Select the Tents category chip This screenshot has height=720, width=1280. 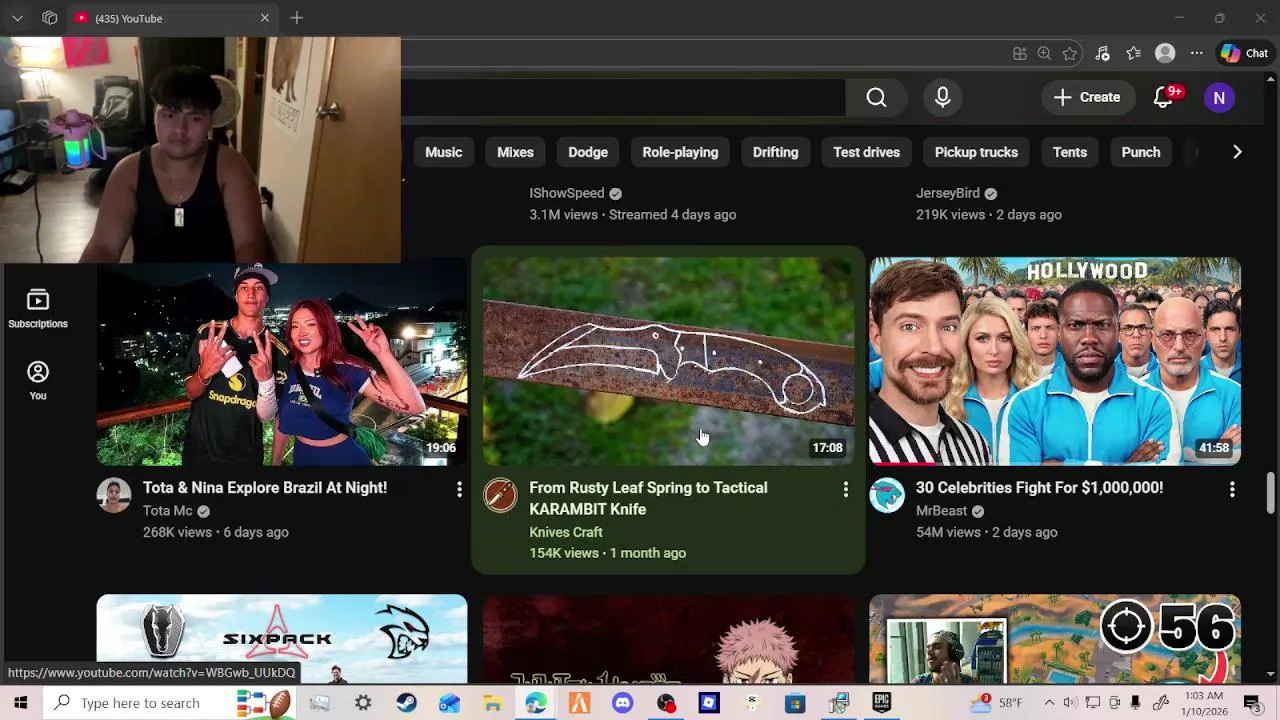pos(1069,152)
